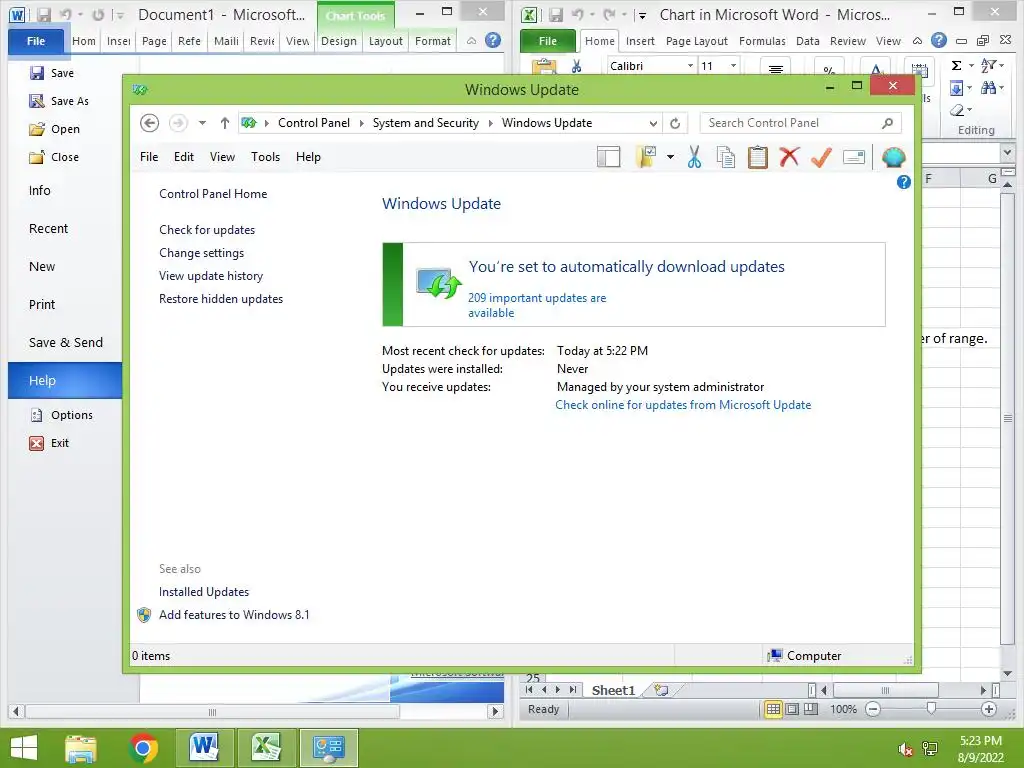Open Chrome from the taskbar
This screenshot has height=768, width=1024.
pos(143,748)
